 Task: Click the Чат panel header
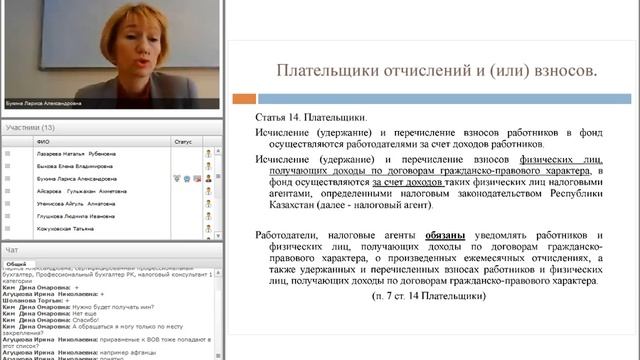(x=112, y=250)
